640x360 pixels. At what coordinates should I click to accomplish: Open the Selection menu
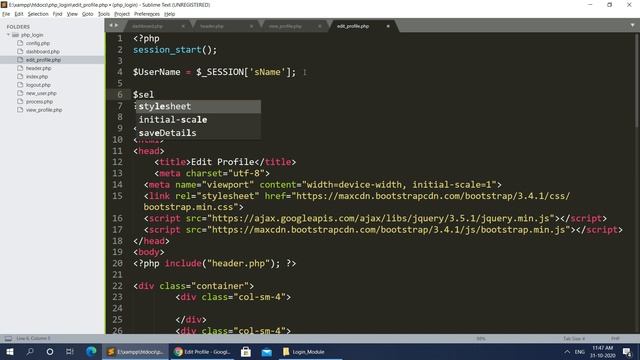click(38, 14)
